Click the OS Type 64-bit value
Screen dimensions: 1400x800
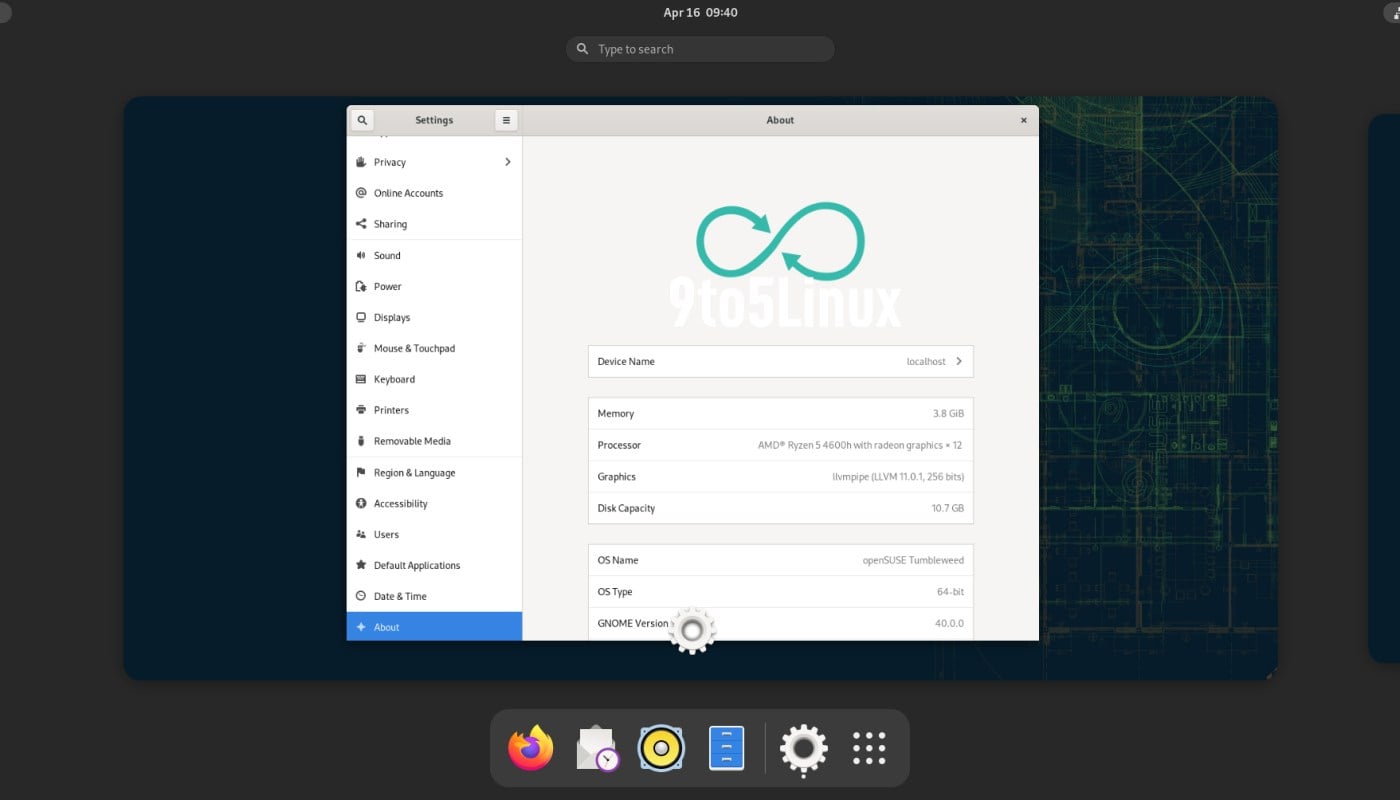click(x=950, y=592)
